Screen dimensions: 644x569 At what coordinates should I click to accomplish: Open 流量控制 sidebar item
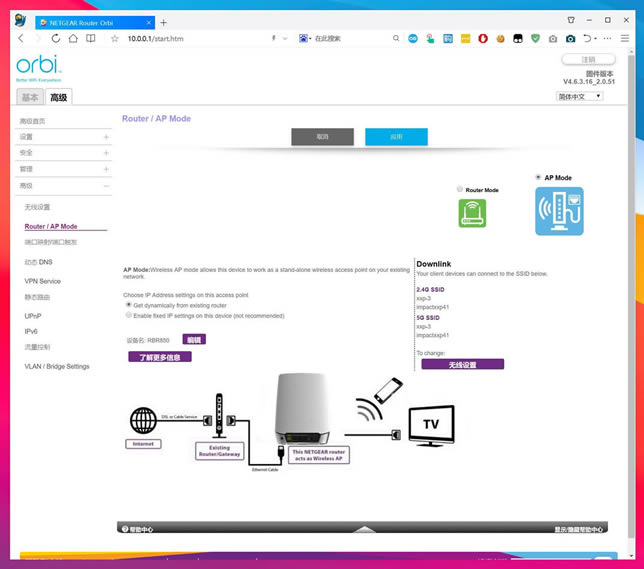tap(37, 347)
